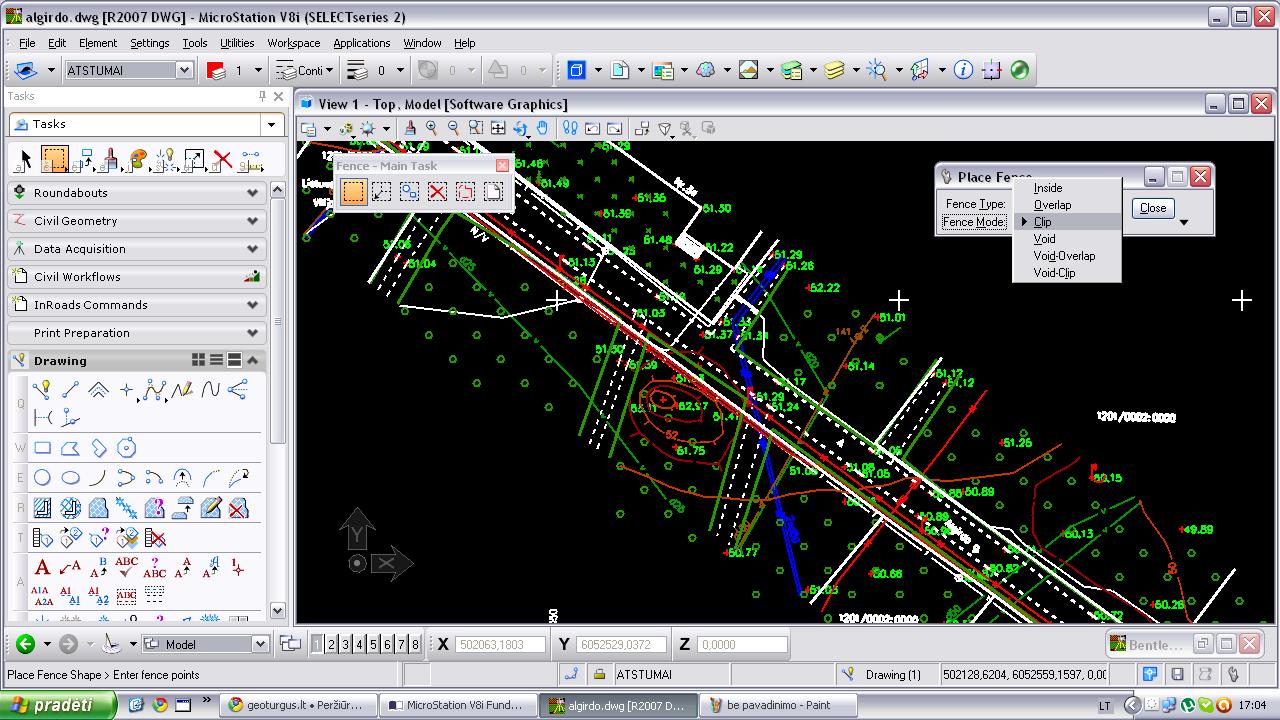1280x720 pixels.
Task: Click the green globe icon in main toolbar
Action: click(x=1019, y=70)
